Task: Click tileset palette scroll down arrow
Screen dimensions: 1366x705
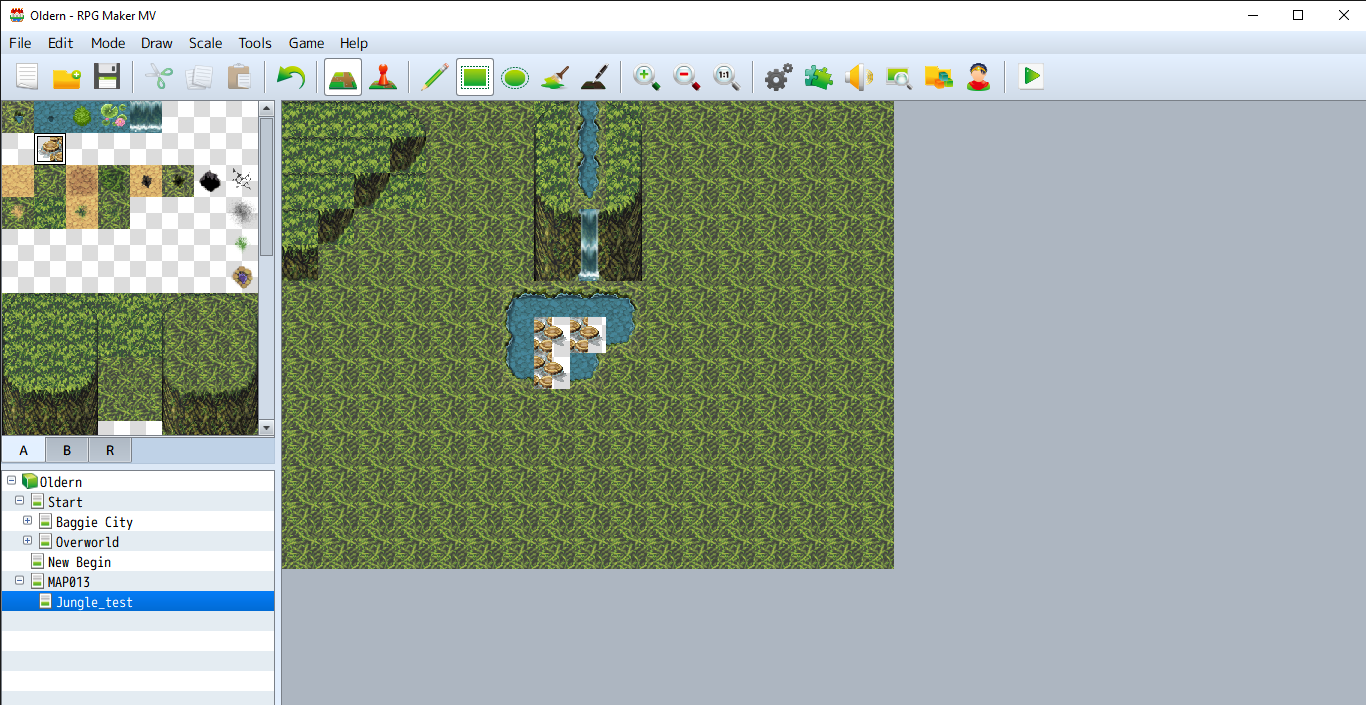Action: (266, 427)
